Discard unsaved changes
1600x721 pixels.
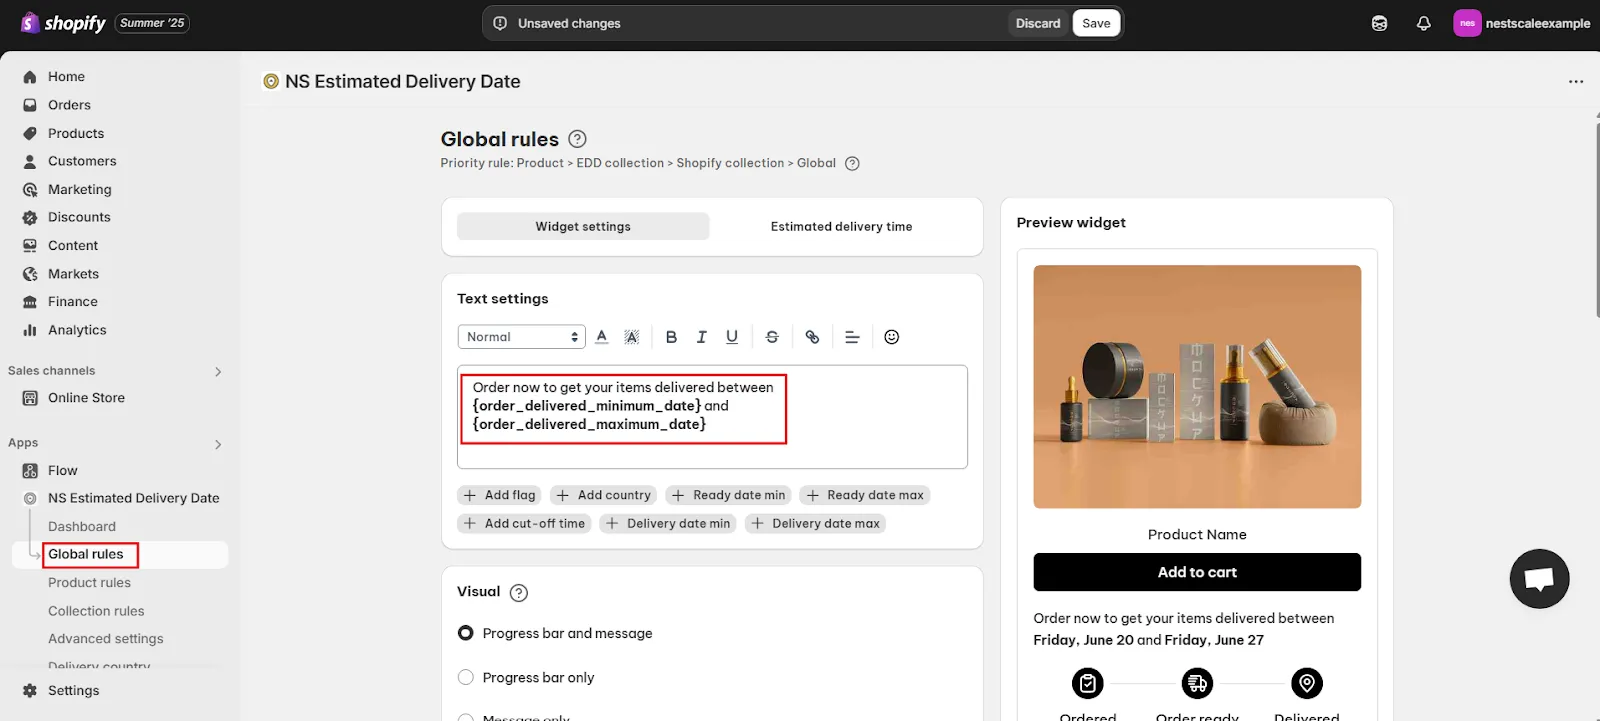1038,23
